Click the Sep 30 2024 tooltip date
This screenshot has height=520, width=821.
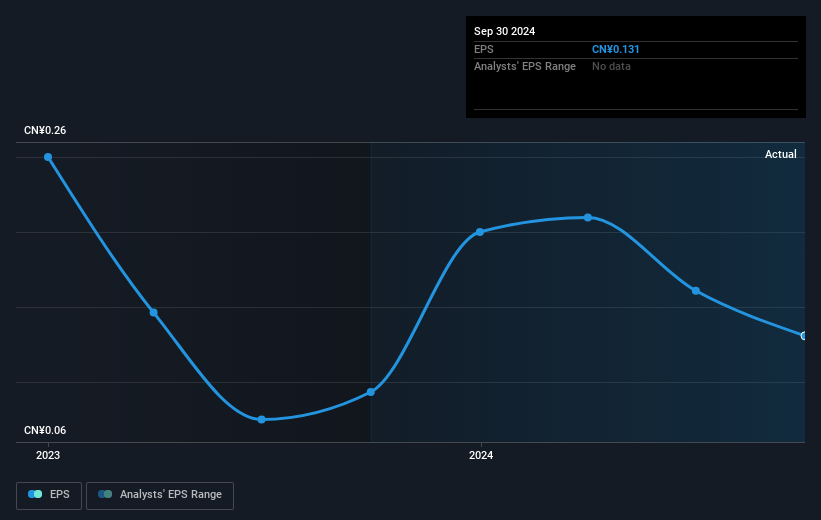tap(504, 31)
